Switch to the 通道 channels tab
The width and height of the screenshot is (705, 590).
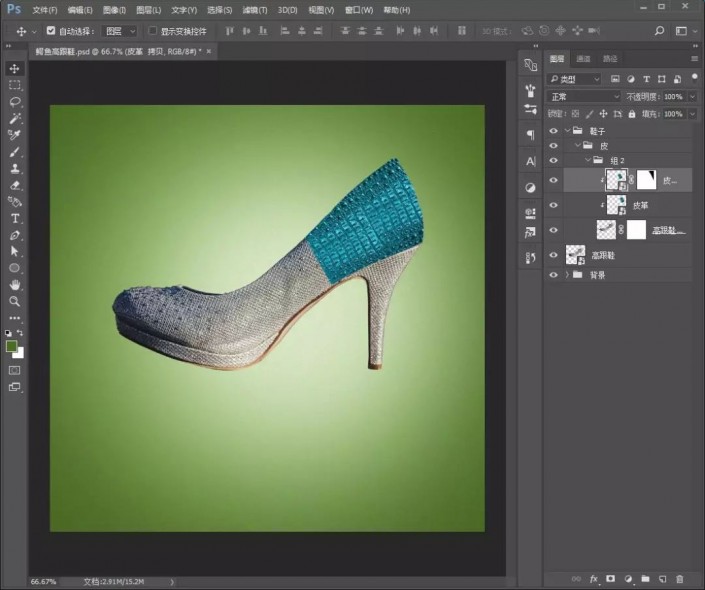[583, 59]
